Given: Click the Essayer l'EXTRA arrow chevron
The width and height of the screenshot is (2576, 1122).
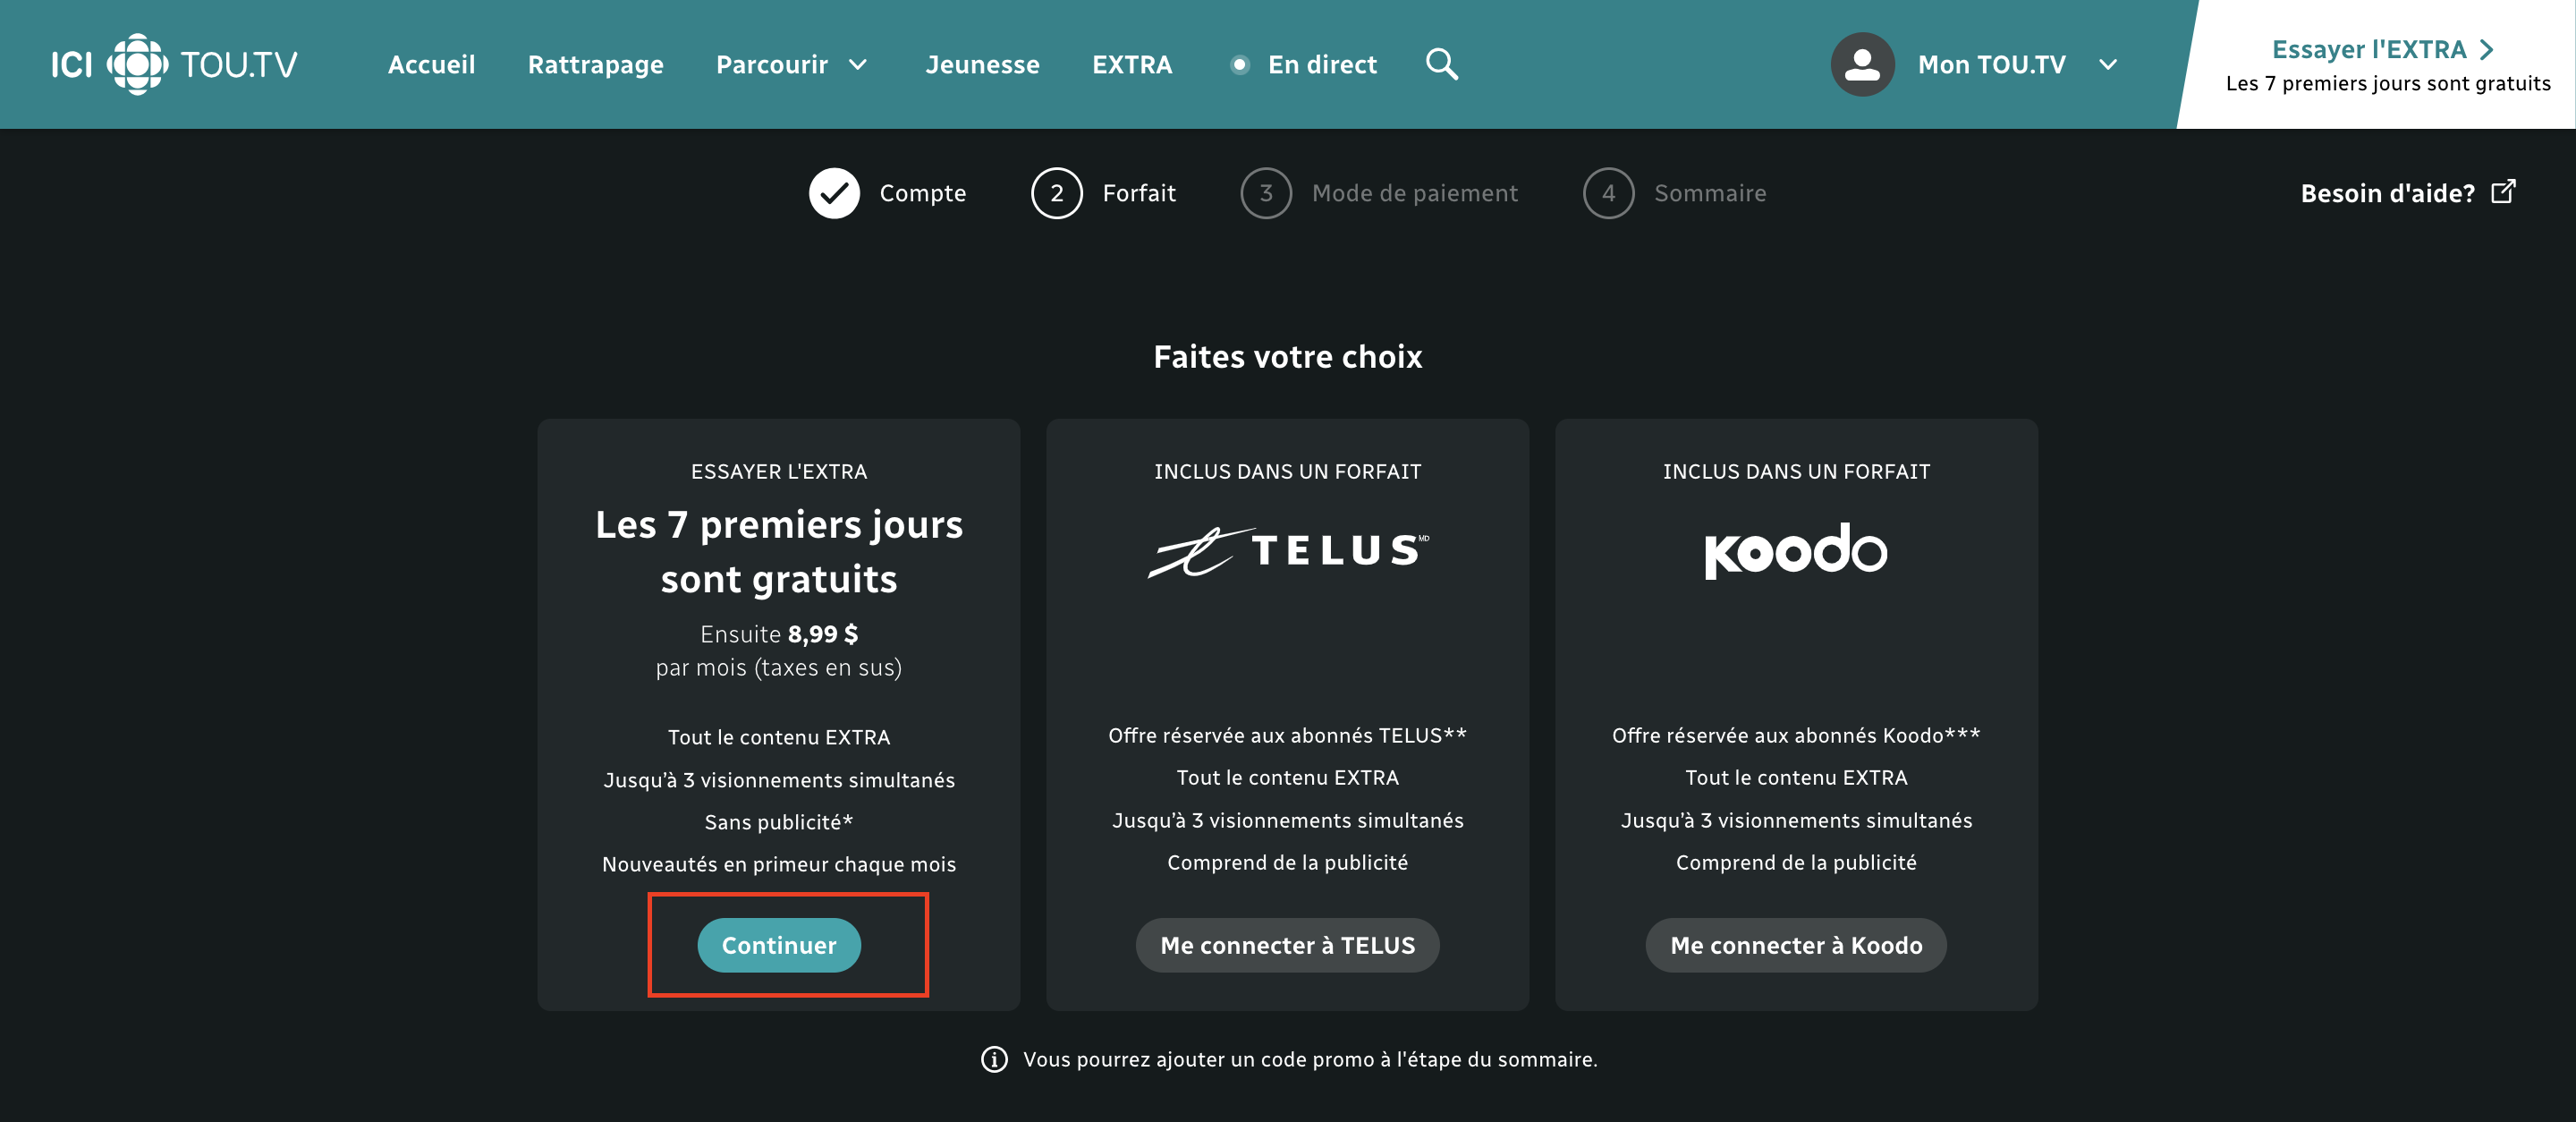Looking at the screenshot, I should point(2487,49).
